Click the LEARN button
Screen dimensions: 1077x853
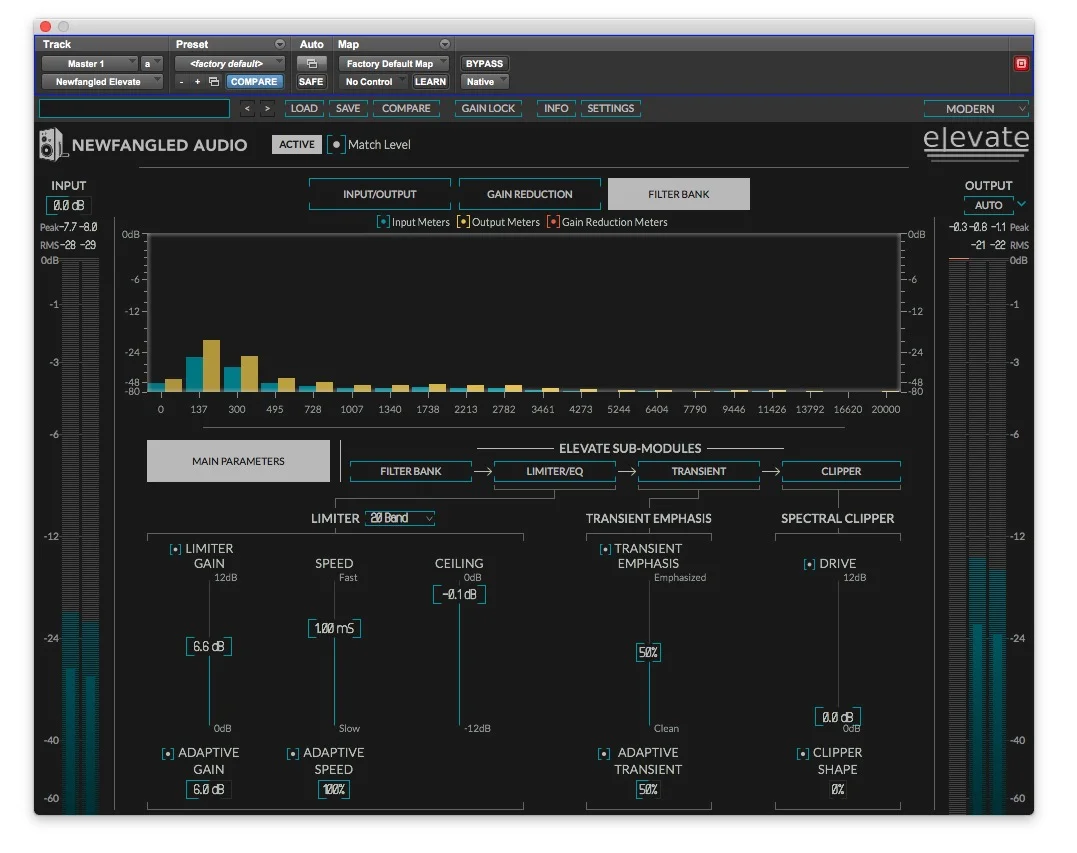(x=431, y=82)
